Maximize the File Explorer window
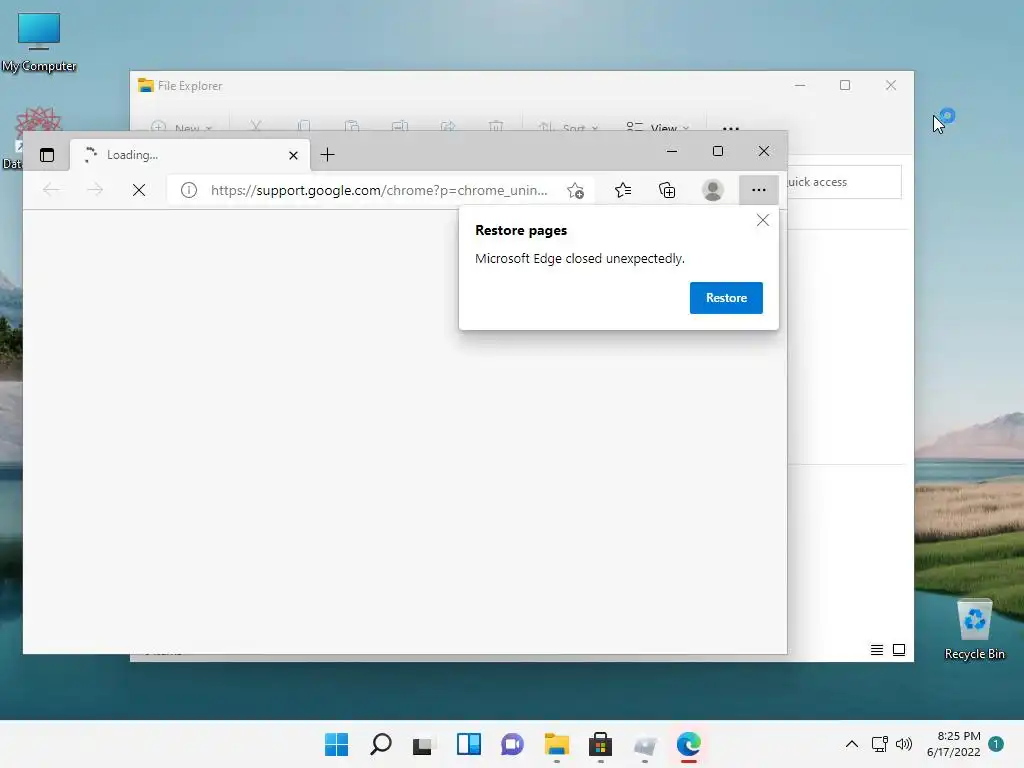Screen dimensions: 1024x768 click(845, 86)
